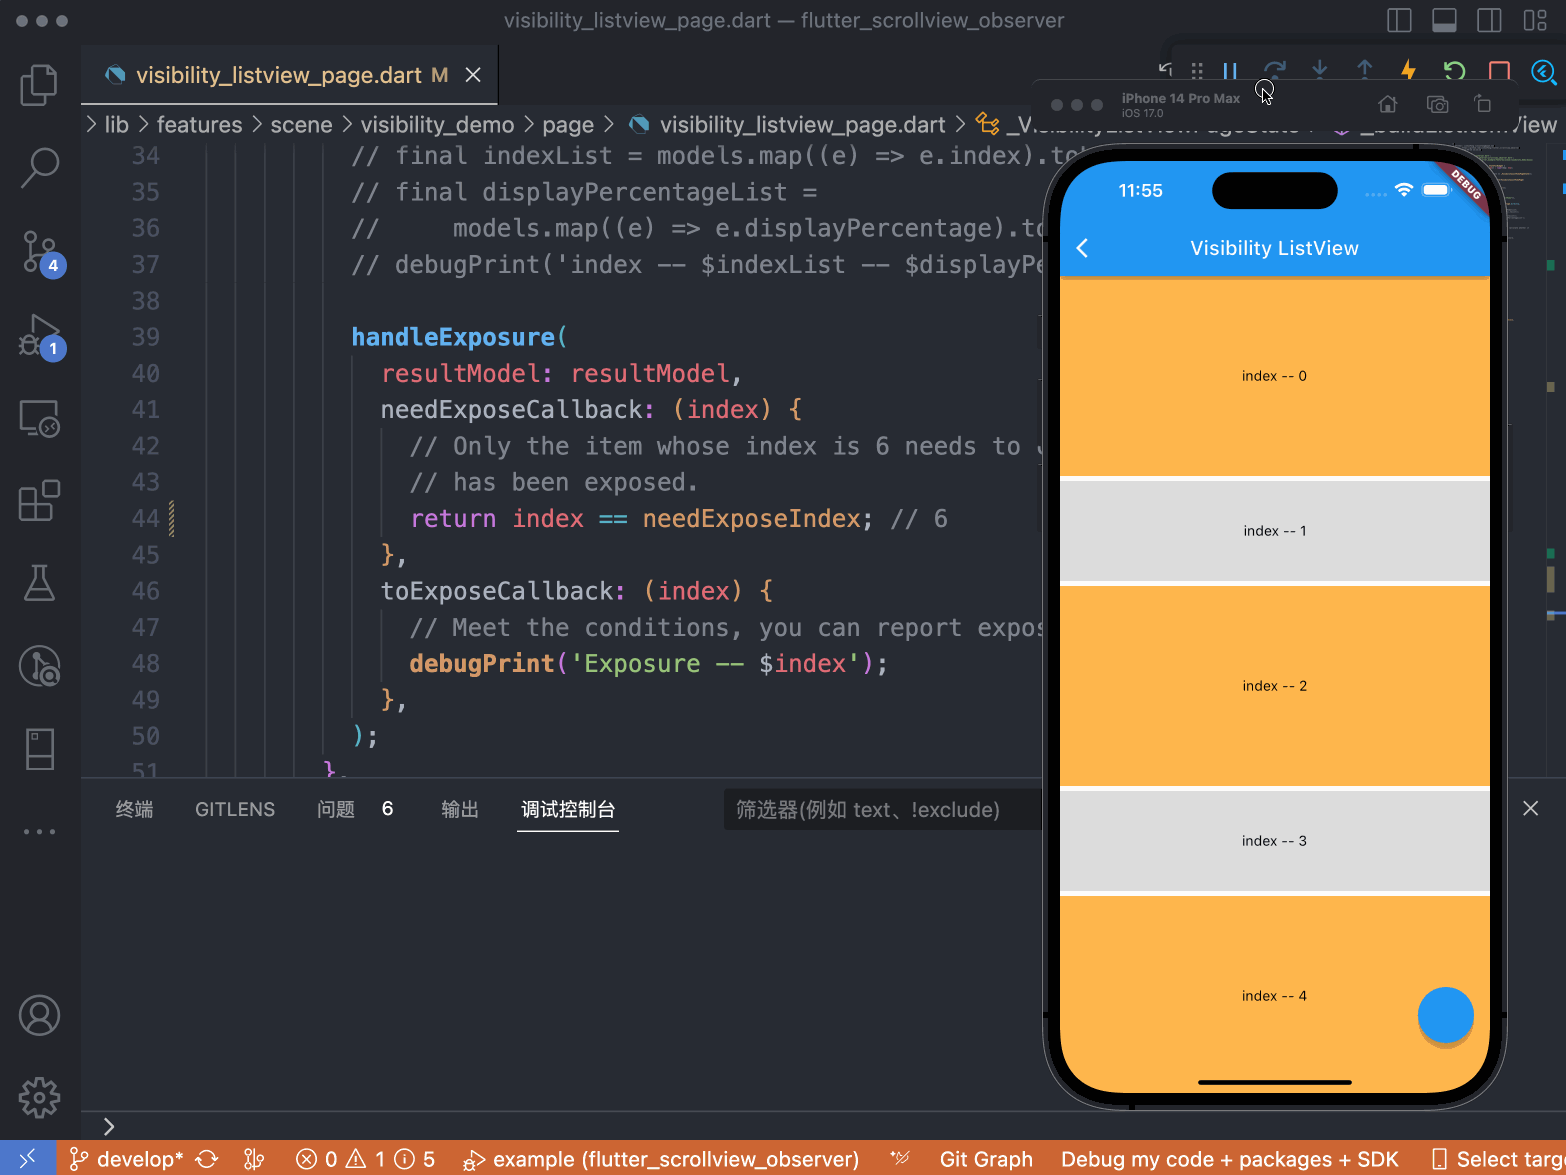This screenshot has height=1175, width=1566.
Task: Tap the 'index -- 0' list item
Action: click(1274, 376)
